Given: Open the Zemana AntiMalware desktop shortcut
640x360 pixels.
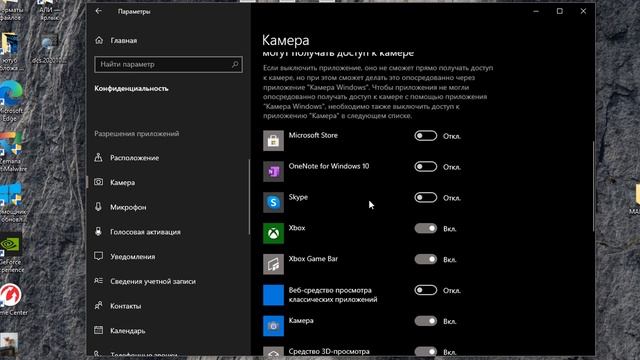Looking at the screenshot, I should coord(12,152).
